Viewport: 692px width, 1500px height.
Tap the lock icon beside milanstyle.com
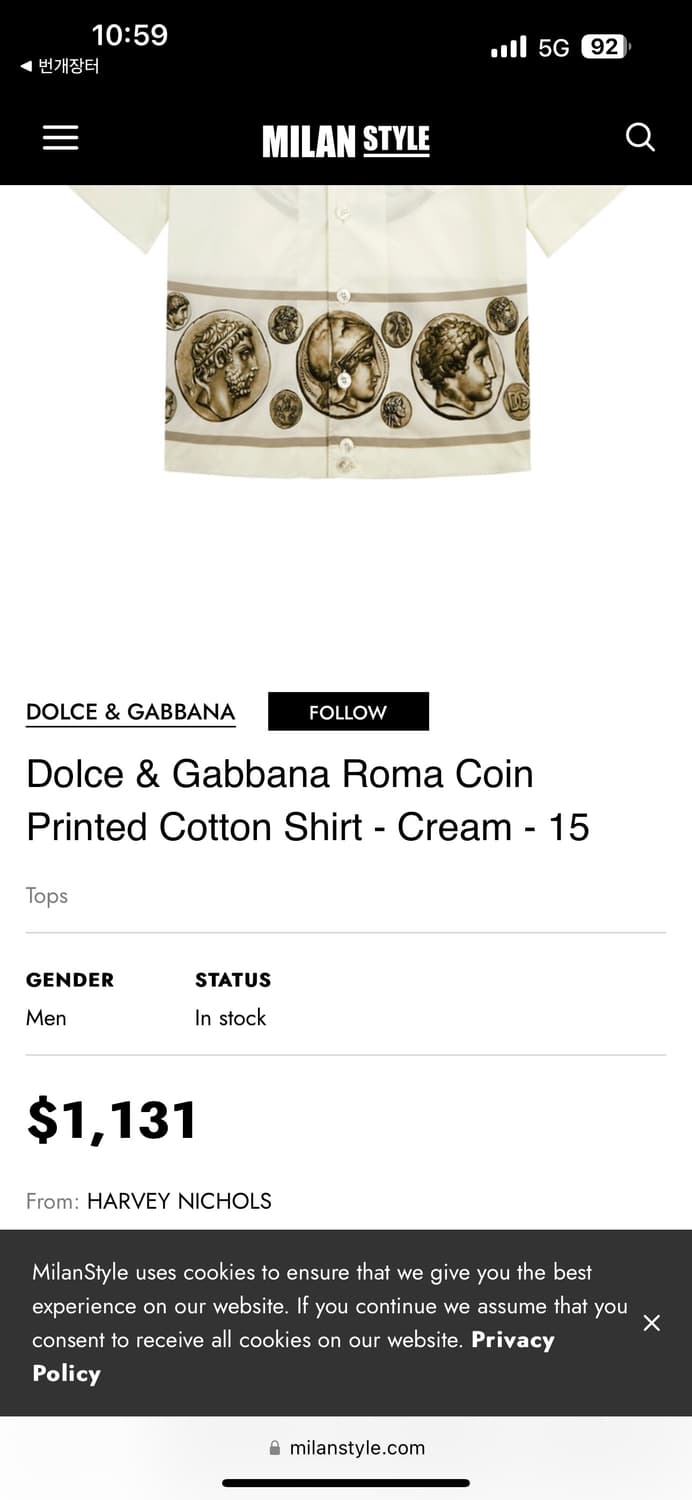coord(275,1447)
